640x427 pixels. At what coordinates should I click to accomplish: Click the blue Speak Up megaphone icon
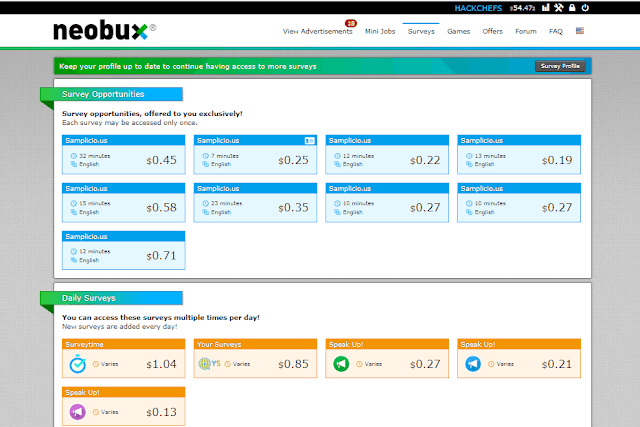[473, 364]
